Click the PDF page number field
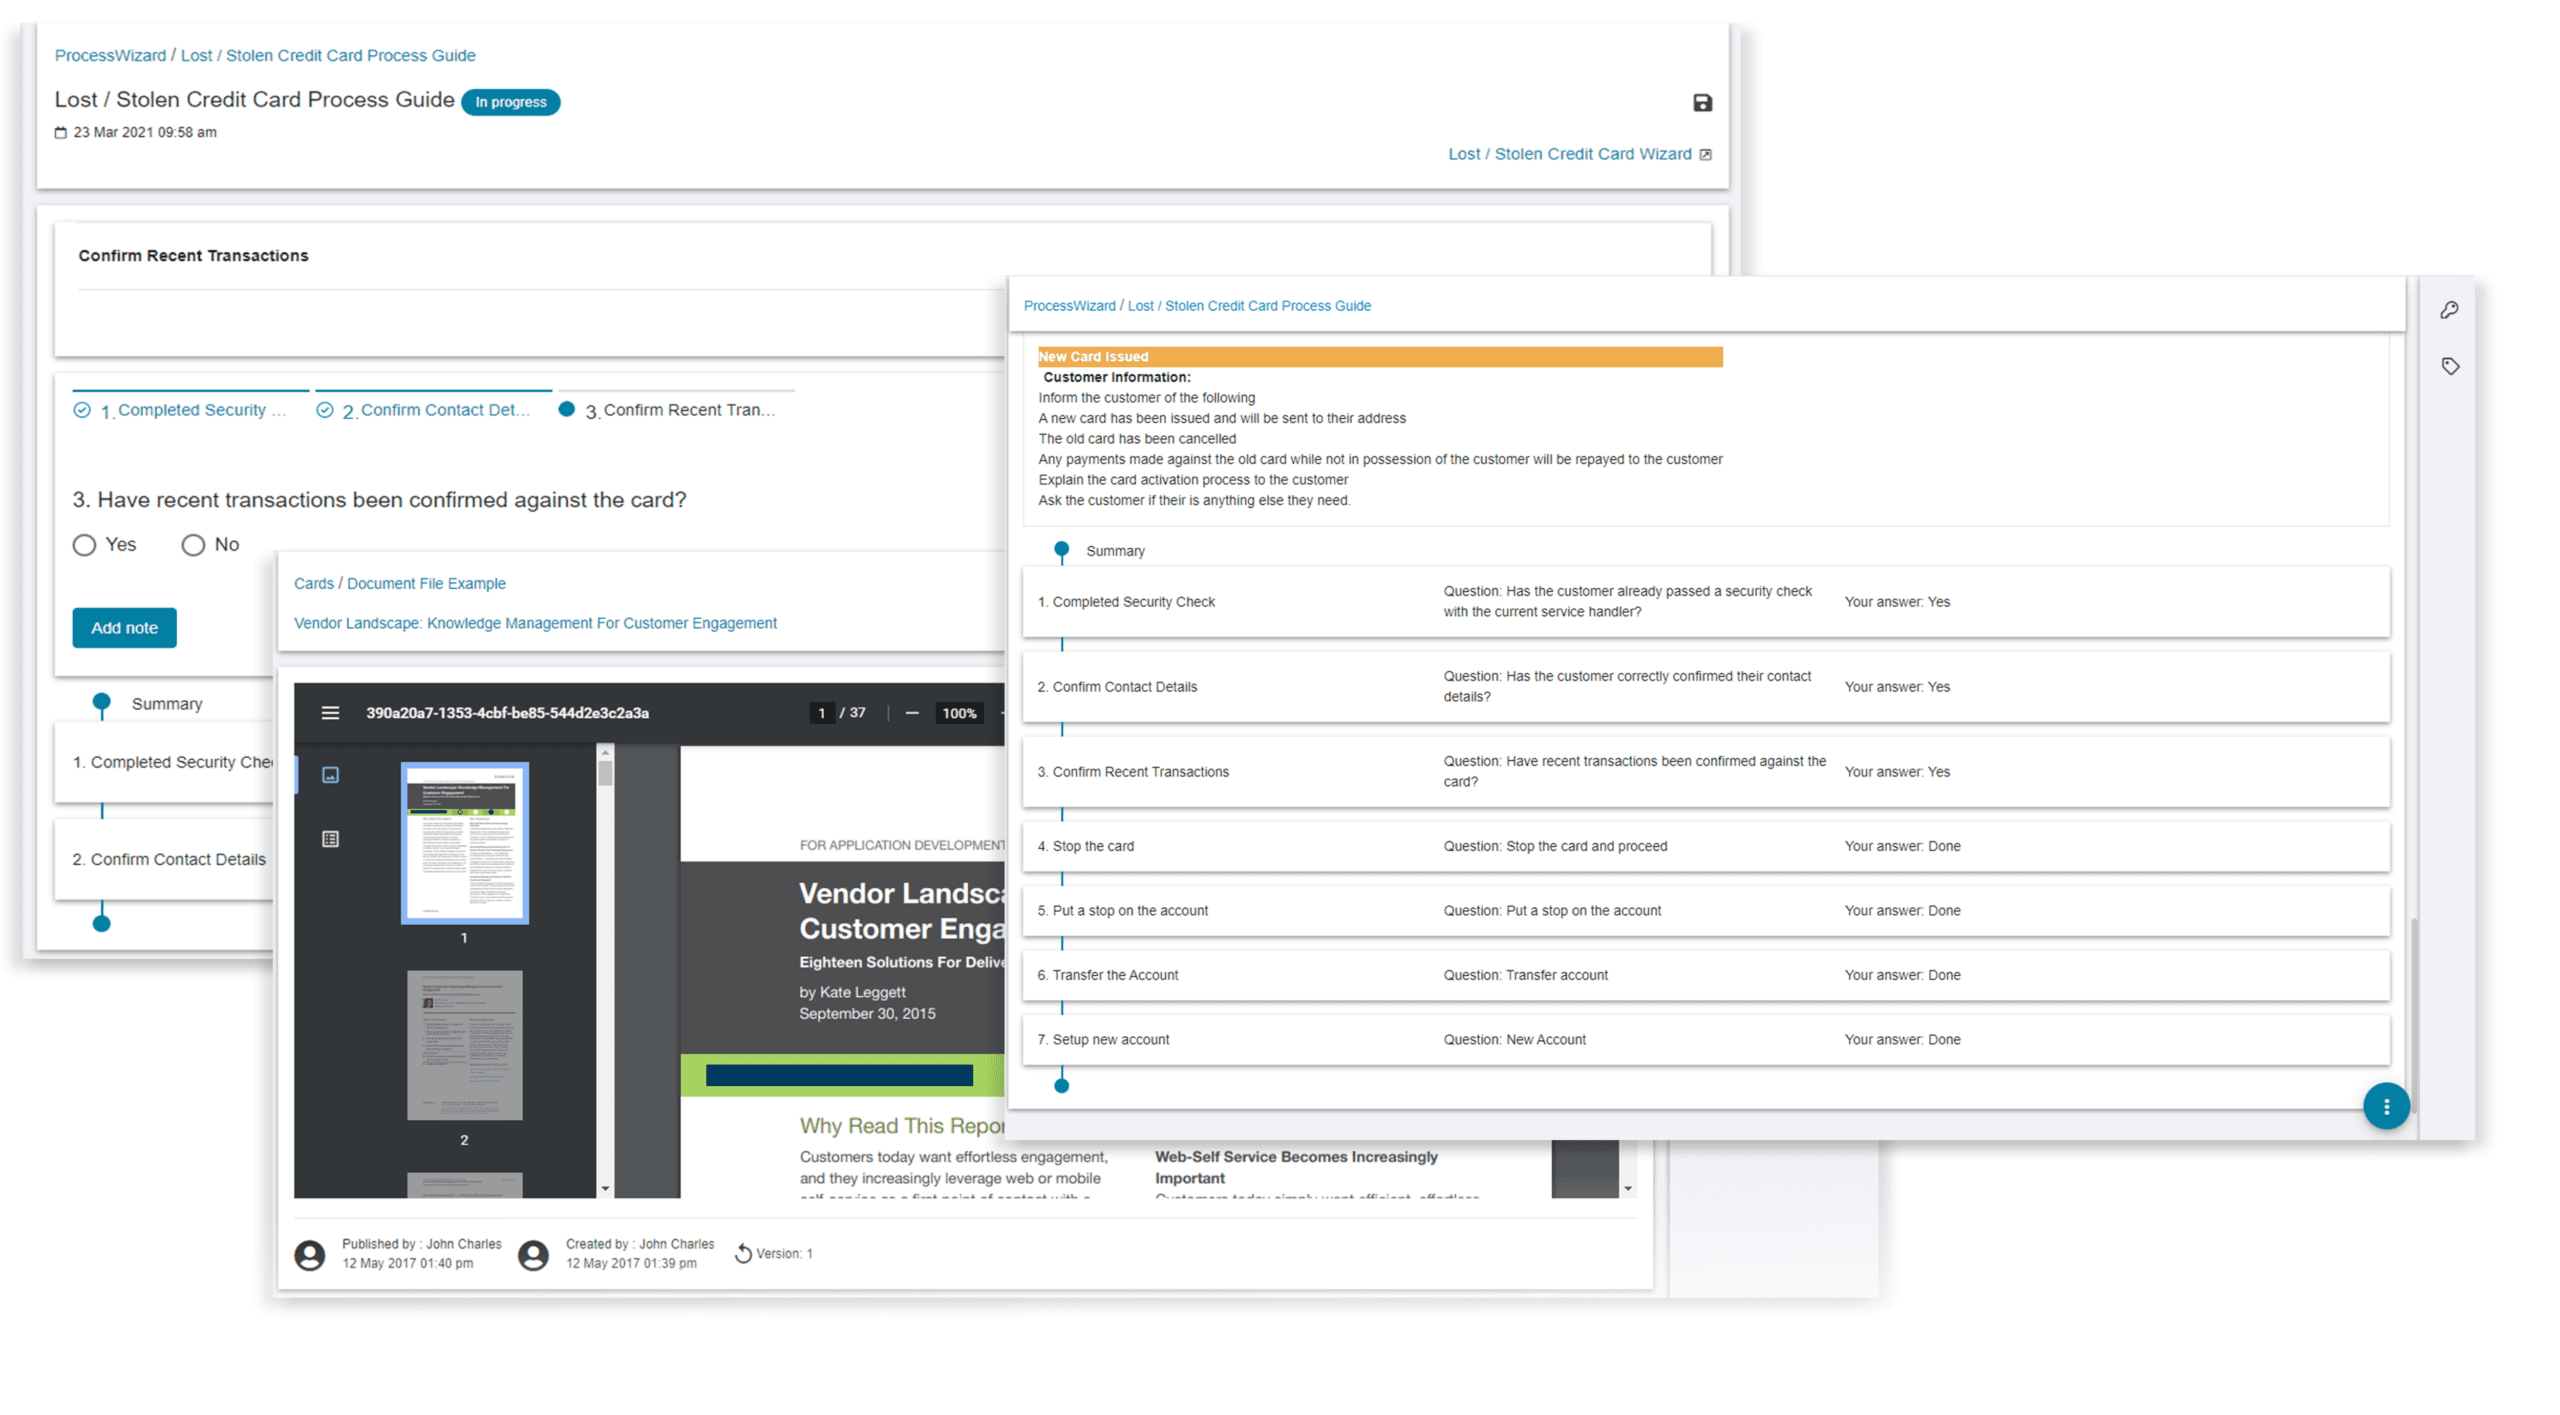 click(x=821, y=712)
